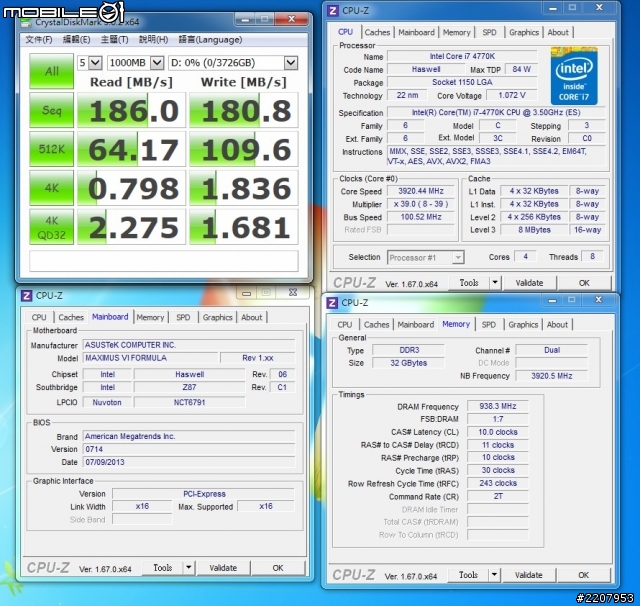This screenshot has width=640, height=606.
Task: Open About tab in the Mainboard window
Action: pyautogui.click(x=251, y=317)
